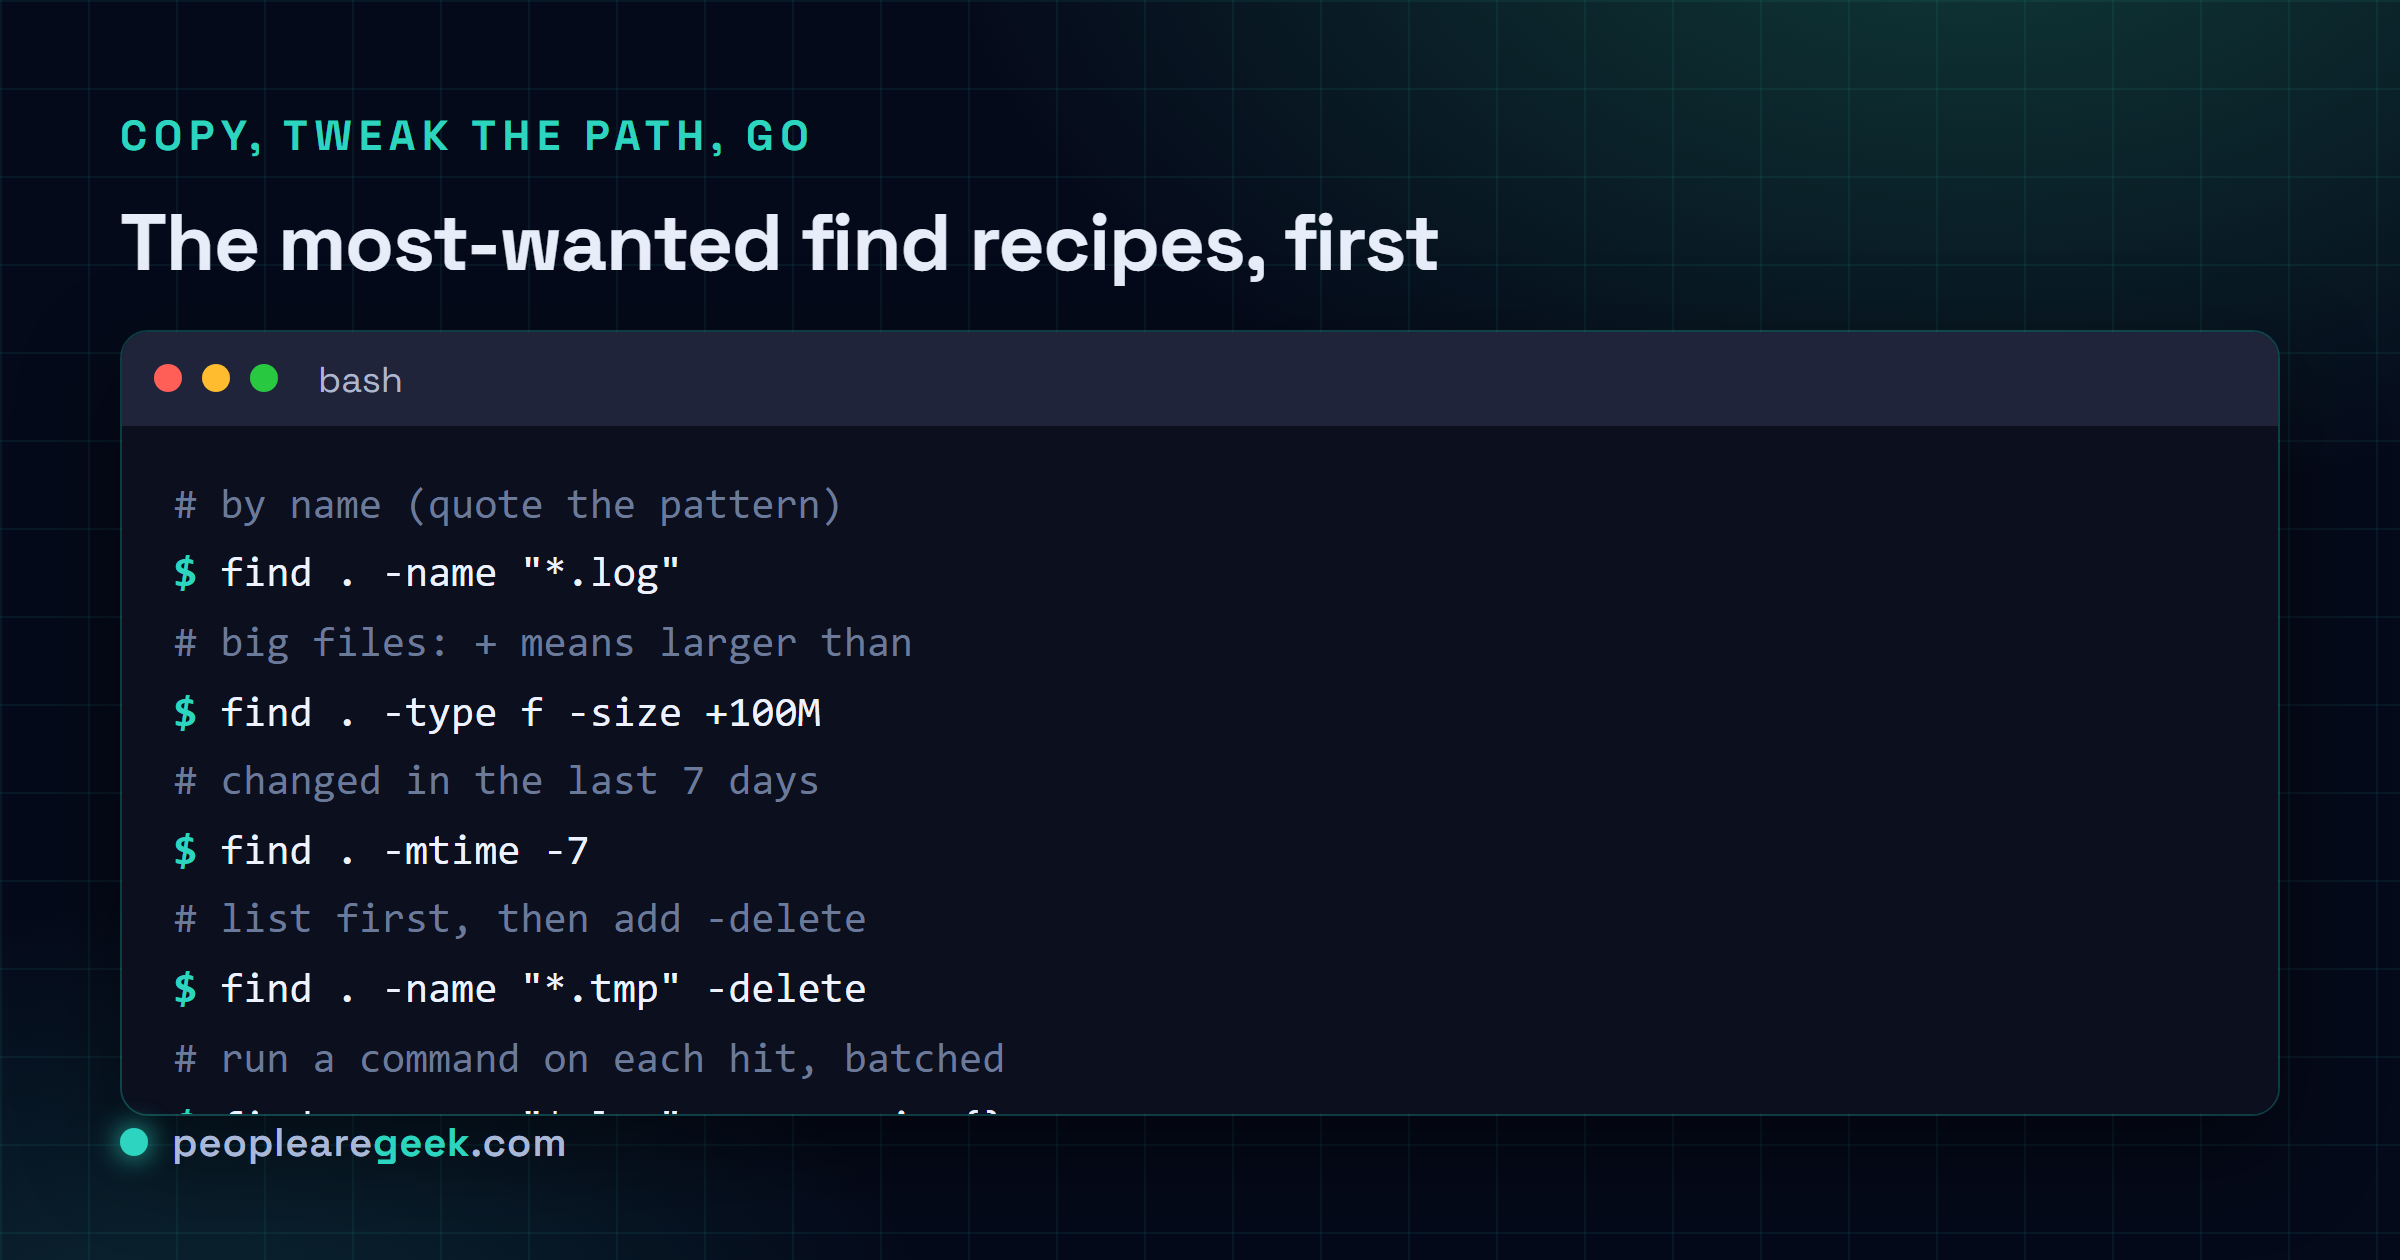Screen dimensions: 2400x1260
Task: Click the '# changed in the last 7 days' comment
Action: click(497, 781)
